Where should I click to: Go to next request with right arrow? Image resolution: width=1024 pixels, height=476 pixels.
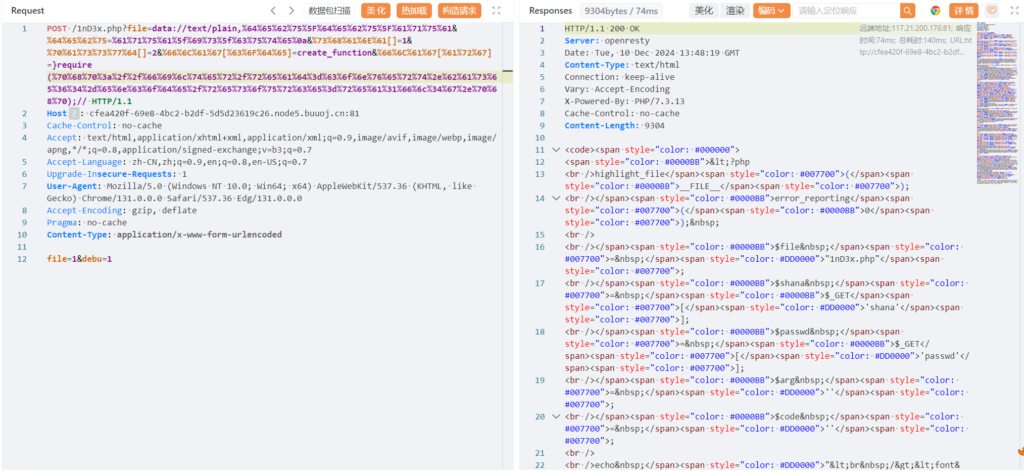tap(292, 10)
